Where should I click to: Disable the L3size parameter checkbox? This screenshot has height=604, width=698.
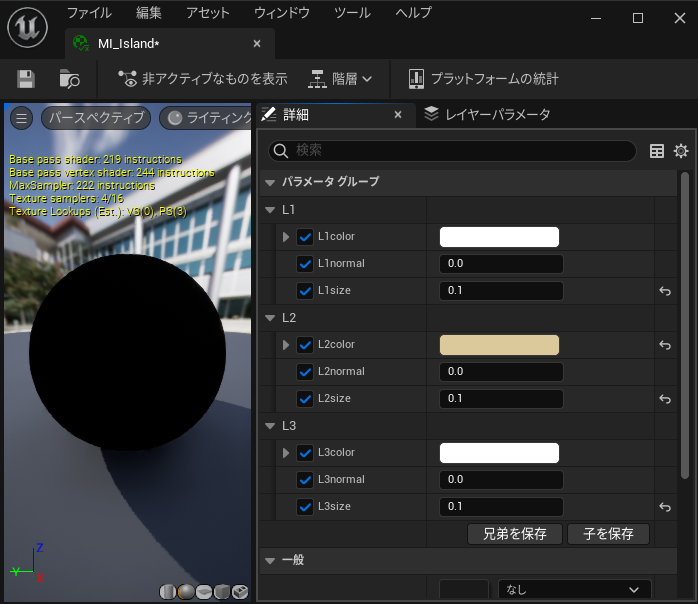306,507
